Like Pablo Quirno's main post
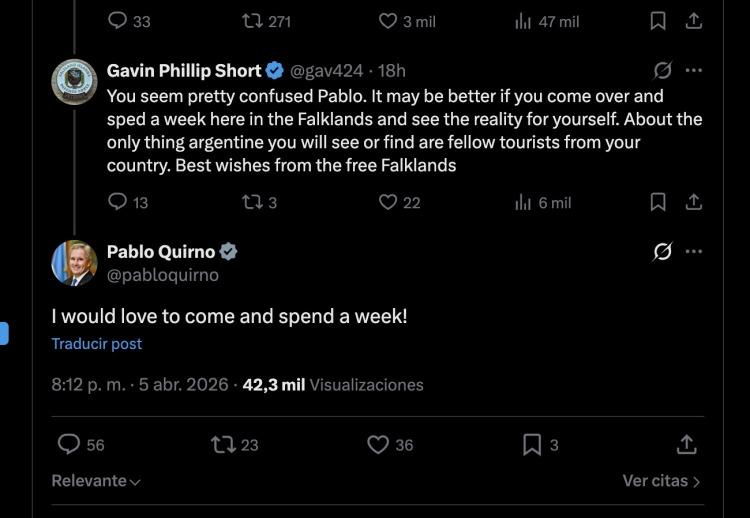This screenshot has height=518, width=750. coord(378,444)
